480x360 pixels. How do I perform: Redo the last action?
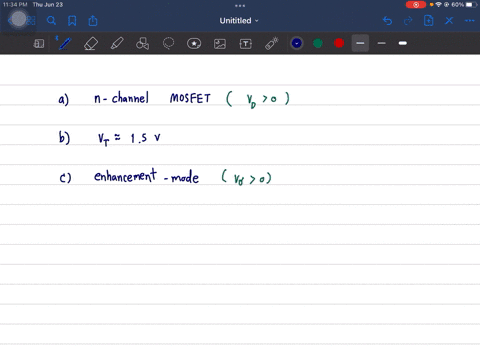pos(408,21)
